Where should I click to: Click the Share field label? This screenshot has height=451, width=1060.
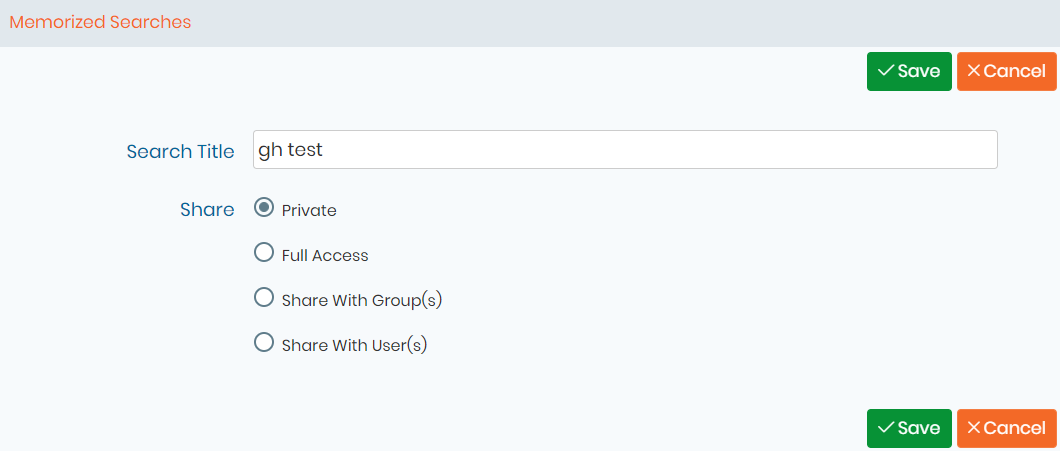[207, 210]
